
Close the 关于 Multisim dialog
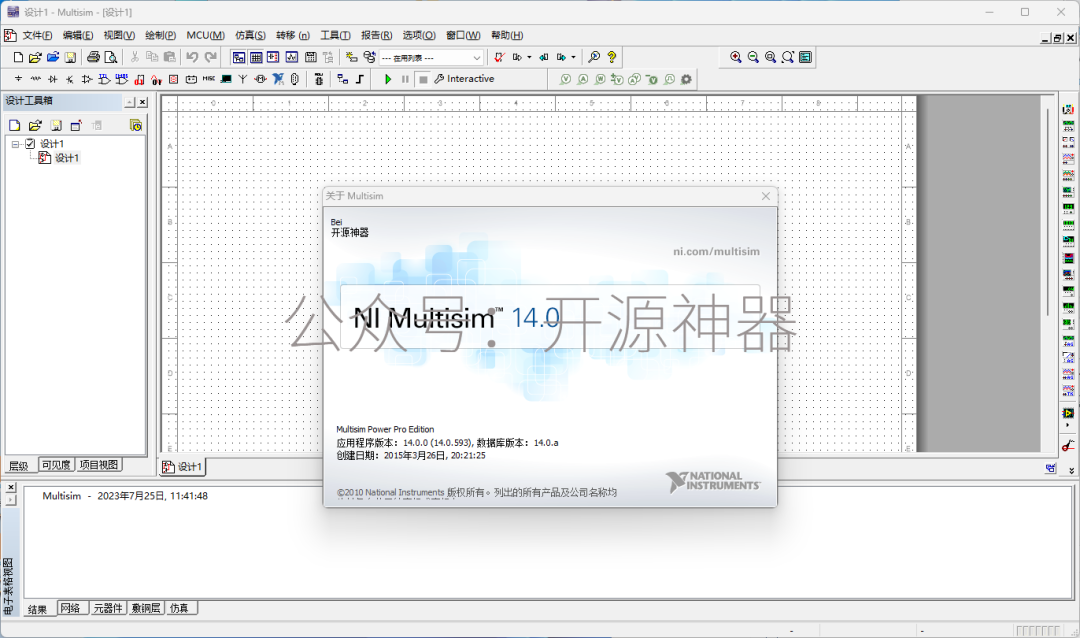click(x=766, y=196)
